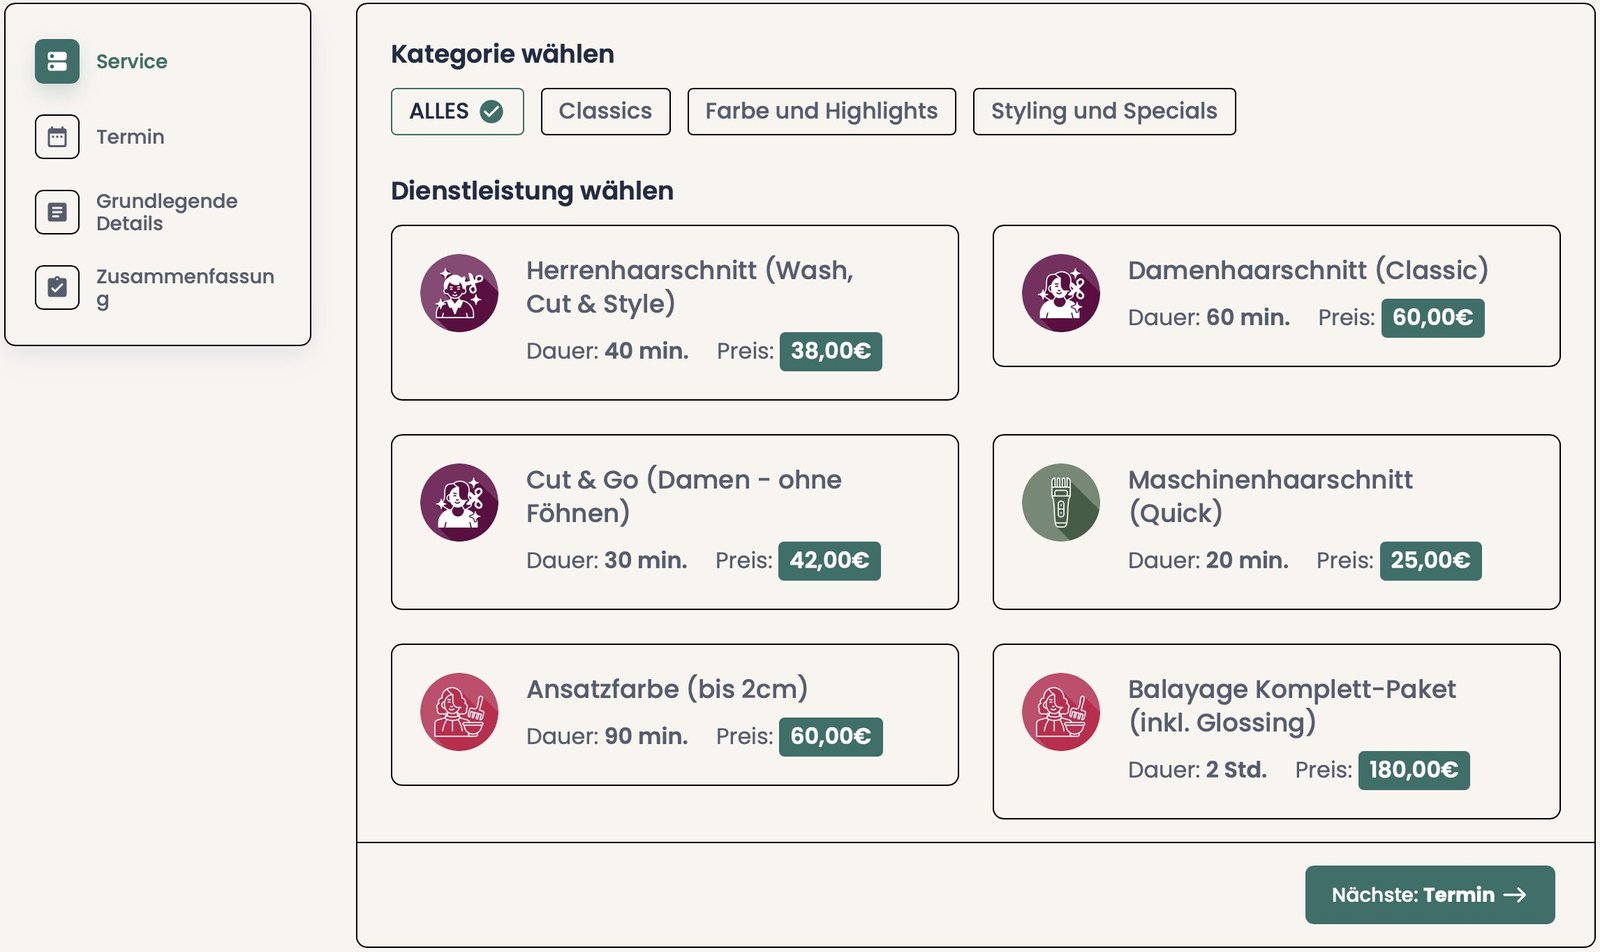Click the Ansatzfarbe hair color icon
1600x952 pixels.
459,712
